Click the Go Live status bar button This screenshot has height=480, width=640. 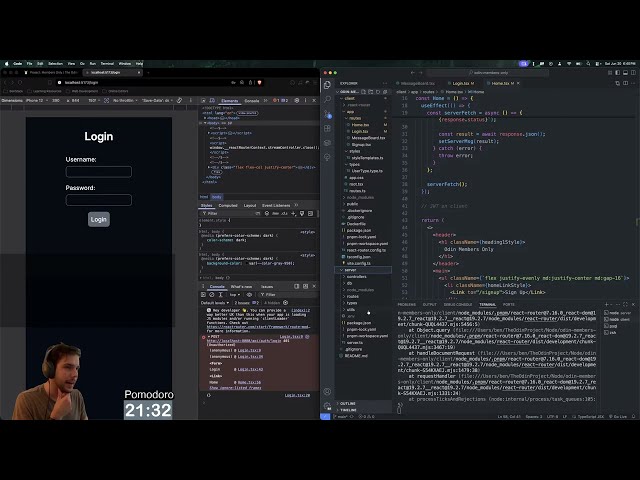(618, 416)
